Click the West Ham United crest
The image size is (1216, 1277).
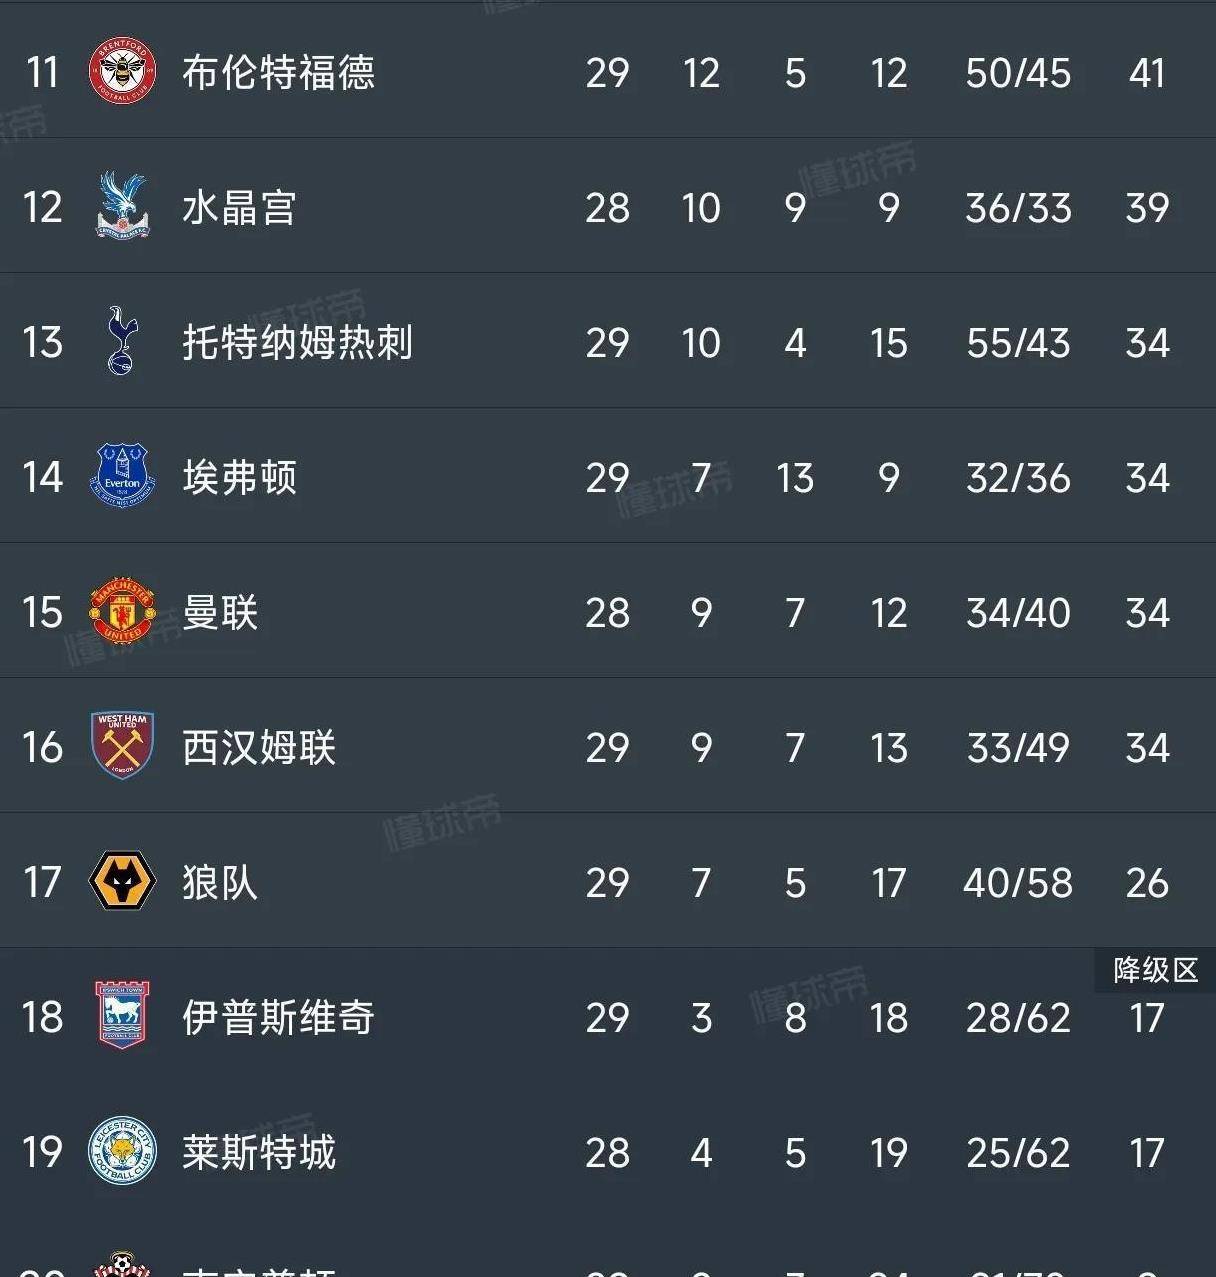pyautogui.click(x=122, y=746)
